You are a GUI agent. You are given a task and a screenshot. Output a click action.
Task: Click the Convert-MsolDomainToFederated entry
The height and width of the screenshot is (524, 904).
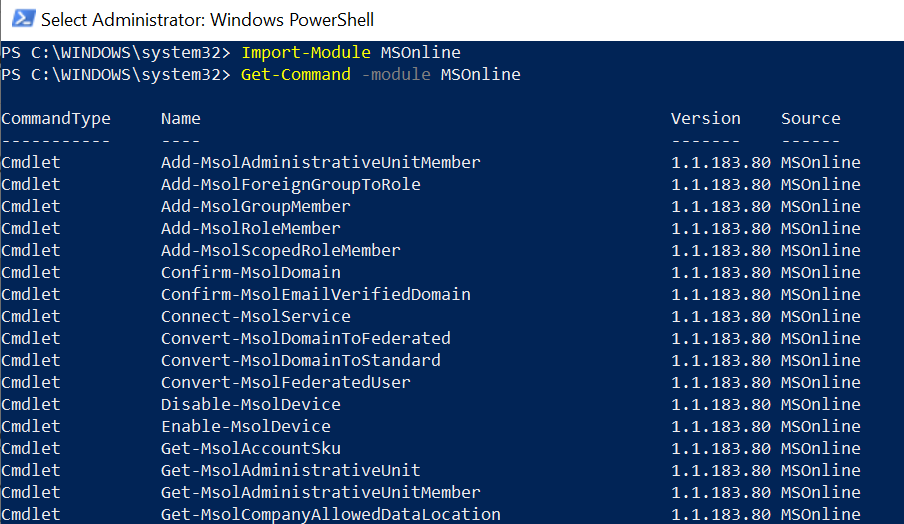[306, 338]
